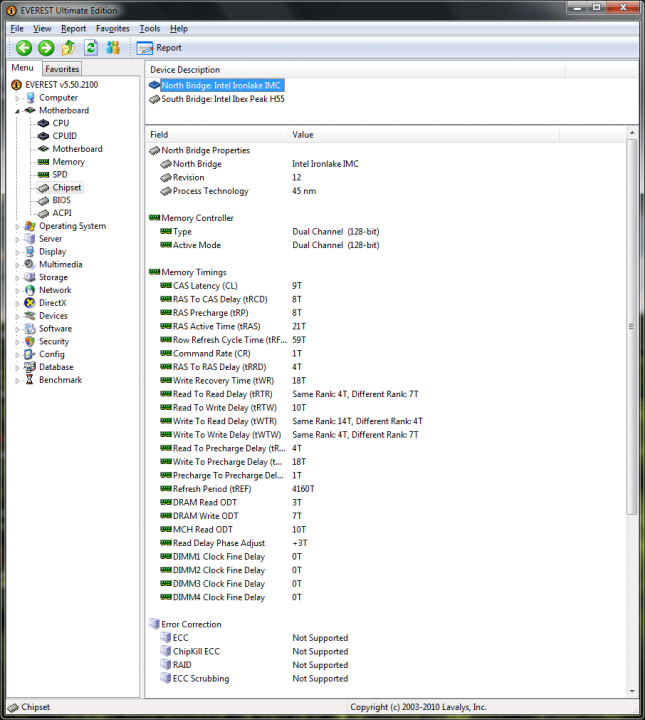This screenshot has width=645, height=720.
Task: Open the Help menu
Action: tap(179, 28)
